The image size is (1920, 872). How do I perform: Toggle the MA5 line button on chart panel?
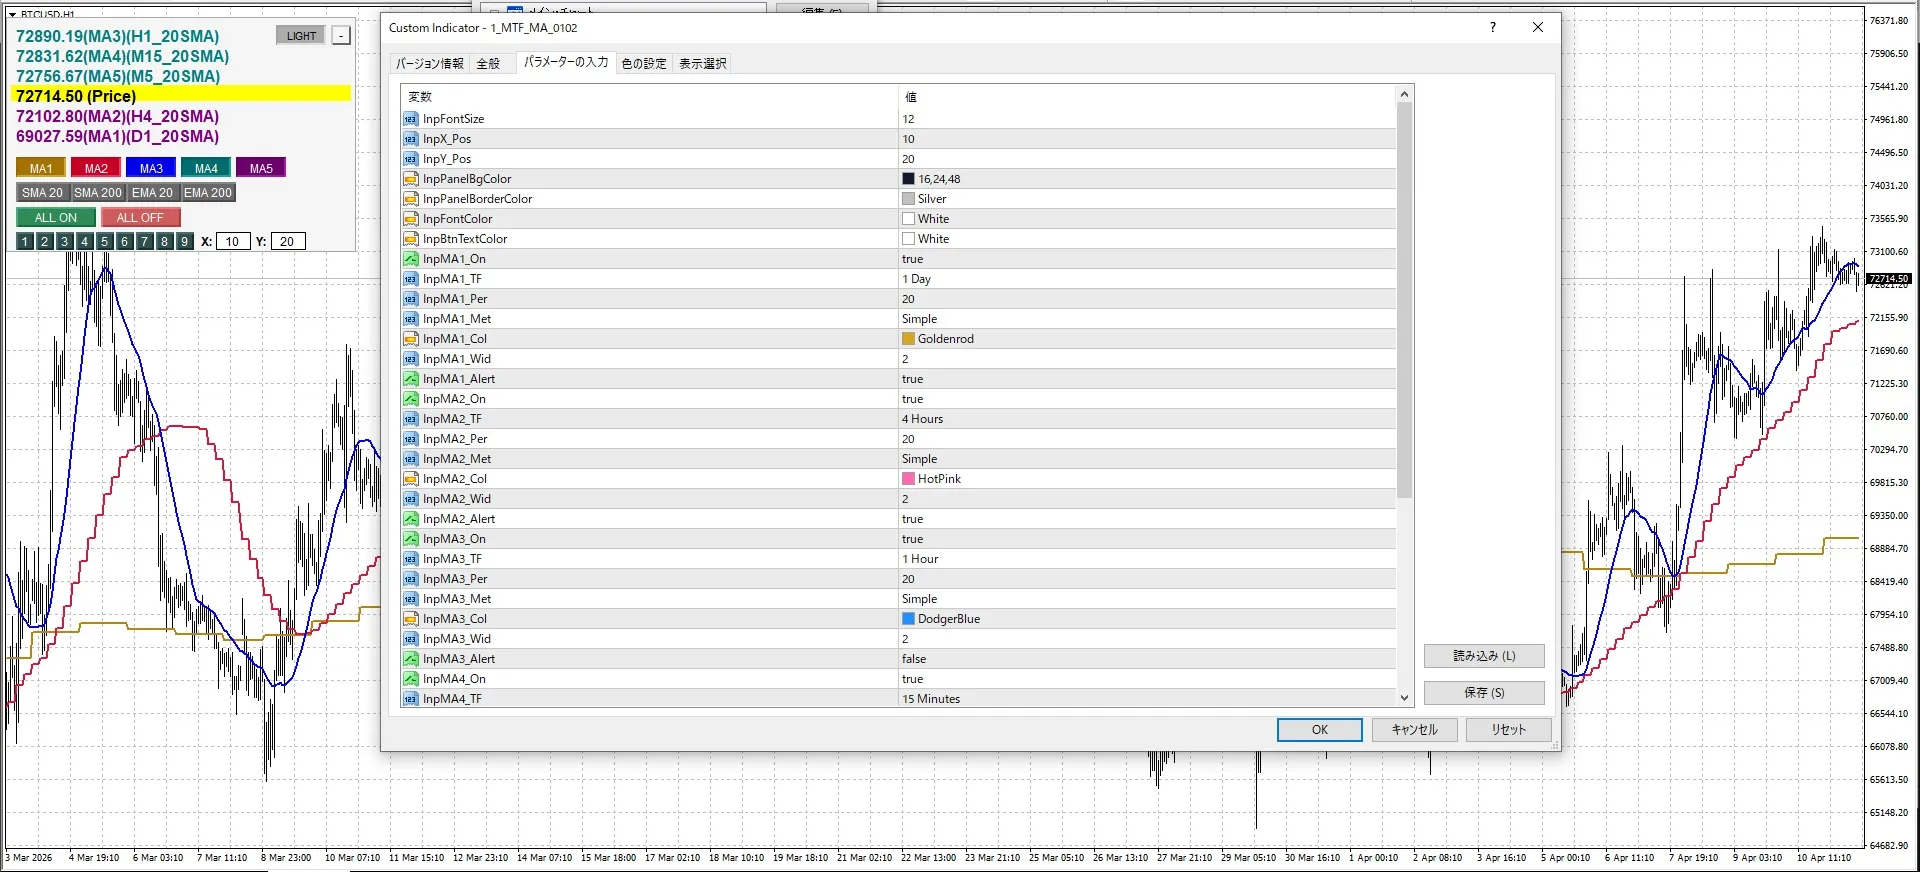click(261, 168)
